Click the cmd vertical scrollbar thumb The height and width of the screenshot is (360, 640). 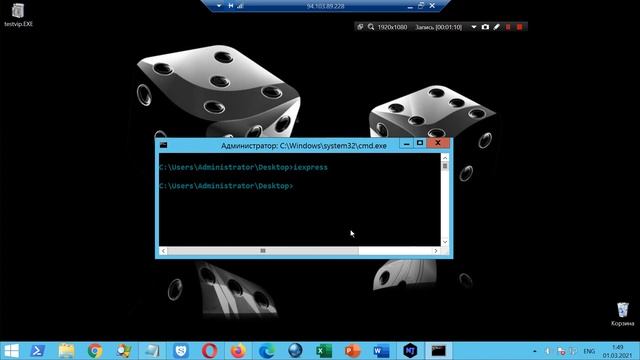pyautogui.click(x=445, y=166)
